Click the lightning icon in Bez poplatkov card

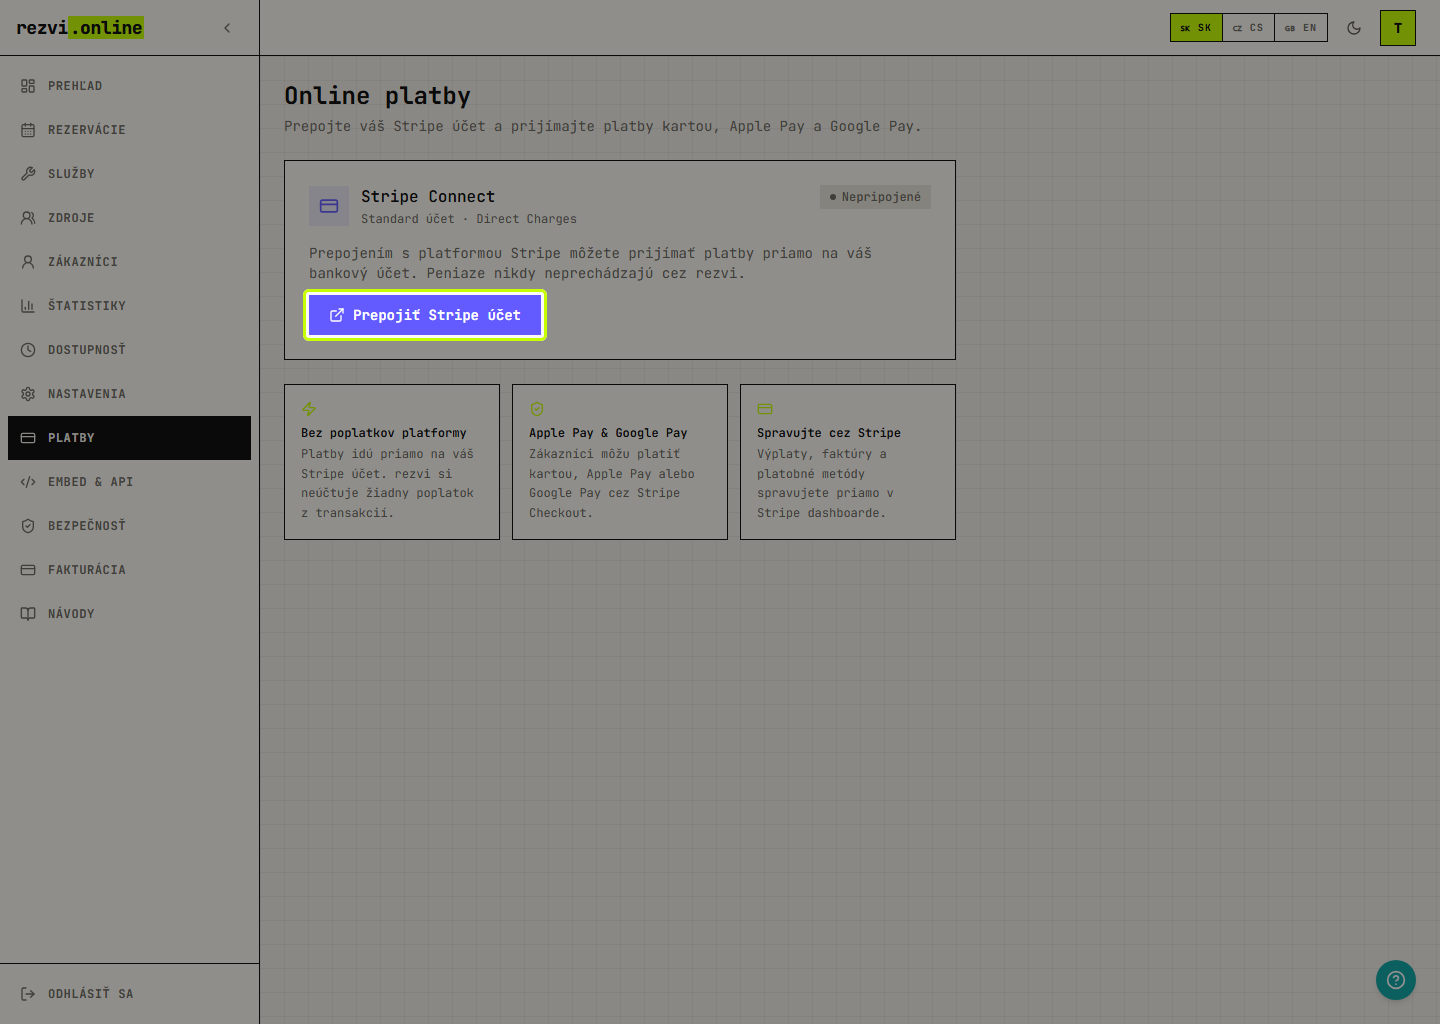[309, 408]
